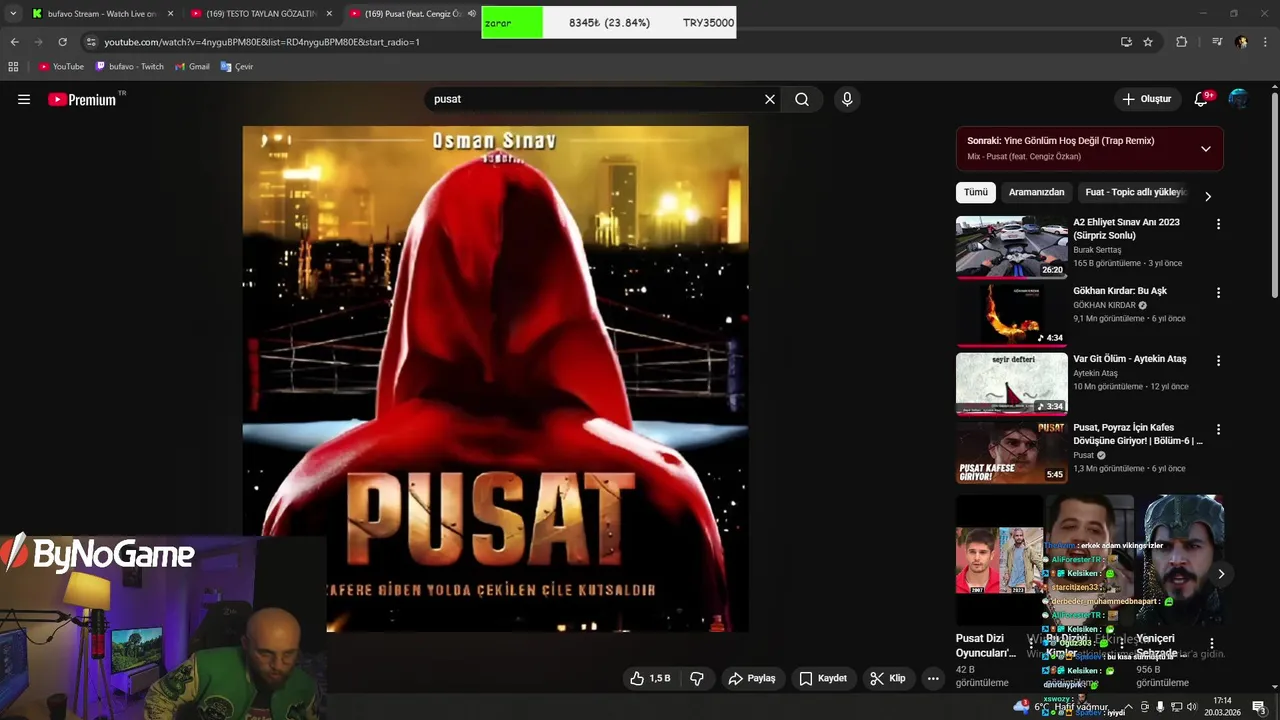Start voice search with microphone icon

[847, 99]
